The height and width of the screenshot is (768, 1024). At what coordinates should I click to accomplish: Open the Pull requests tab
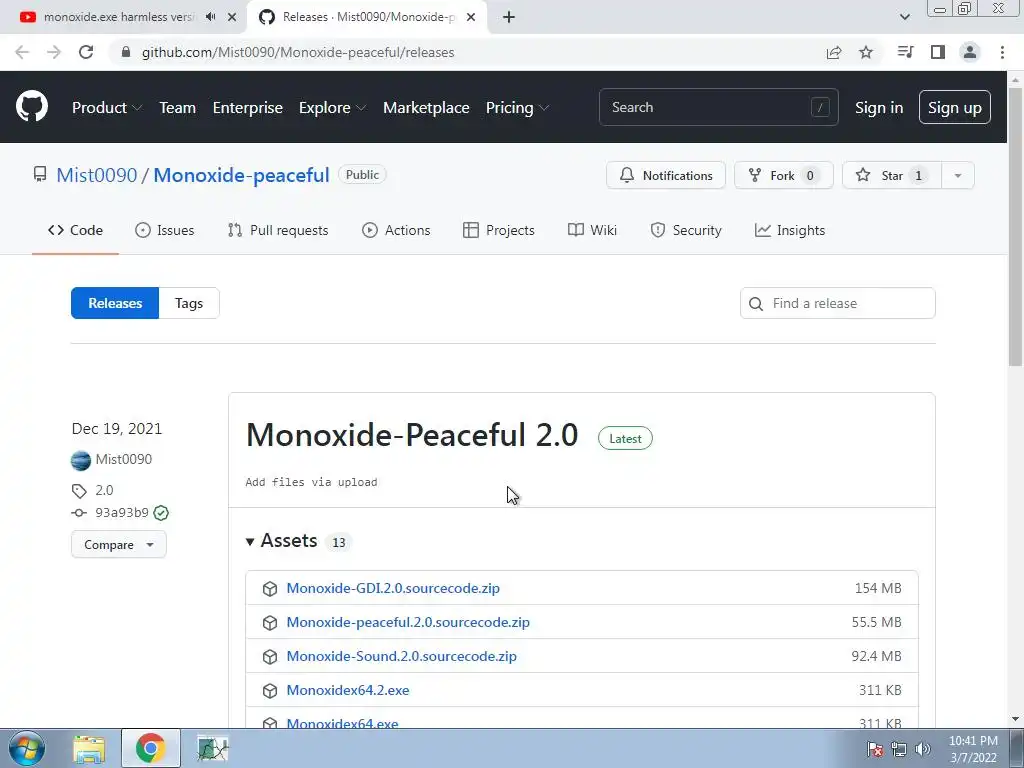[x=278, y=230]
